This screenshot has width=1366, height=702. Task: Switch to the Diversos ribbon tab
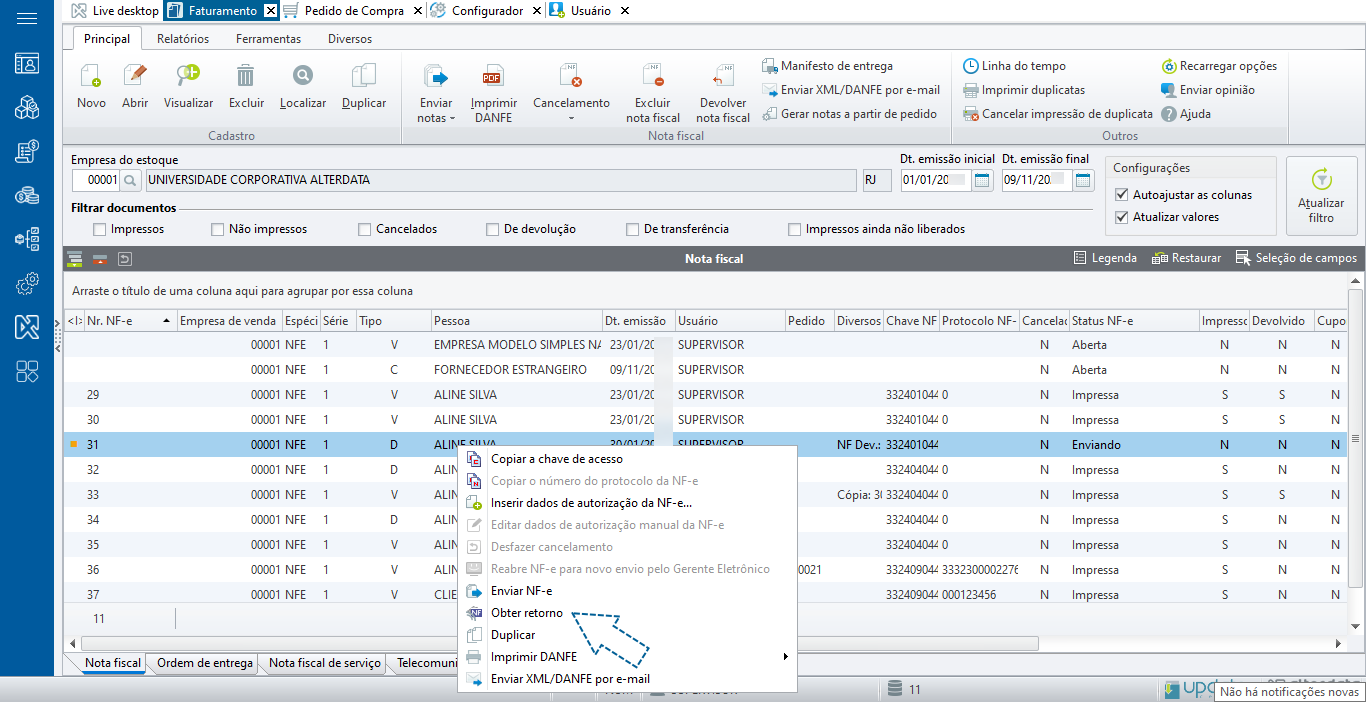tap(350, 39)
